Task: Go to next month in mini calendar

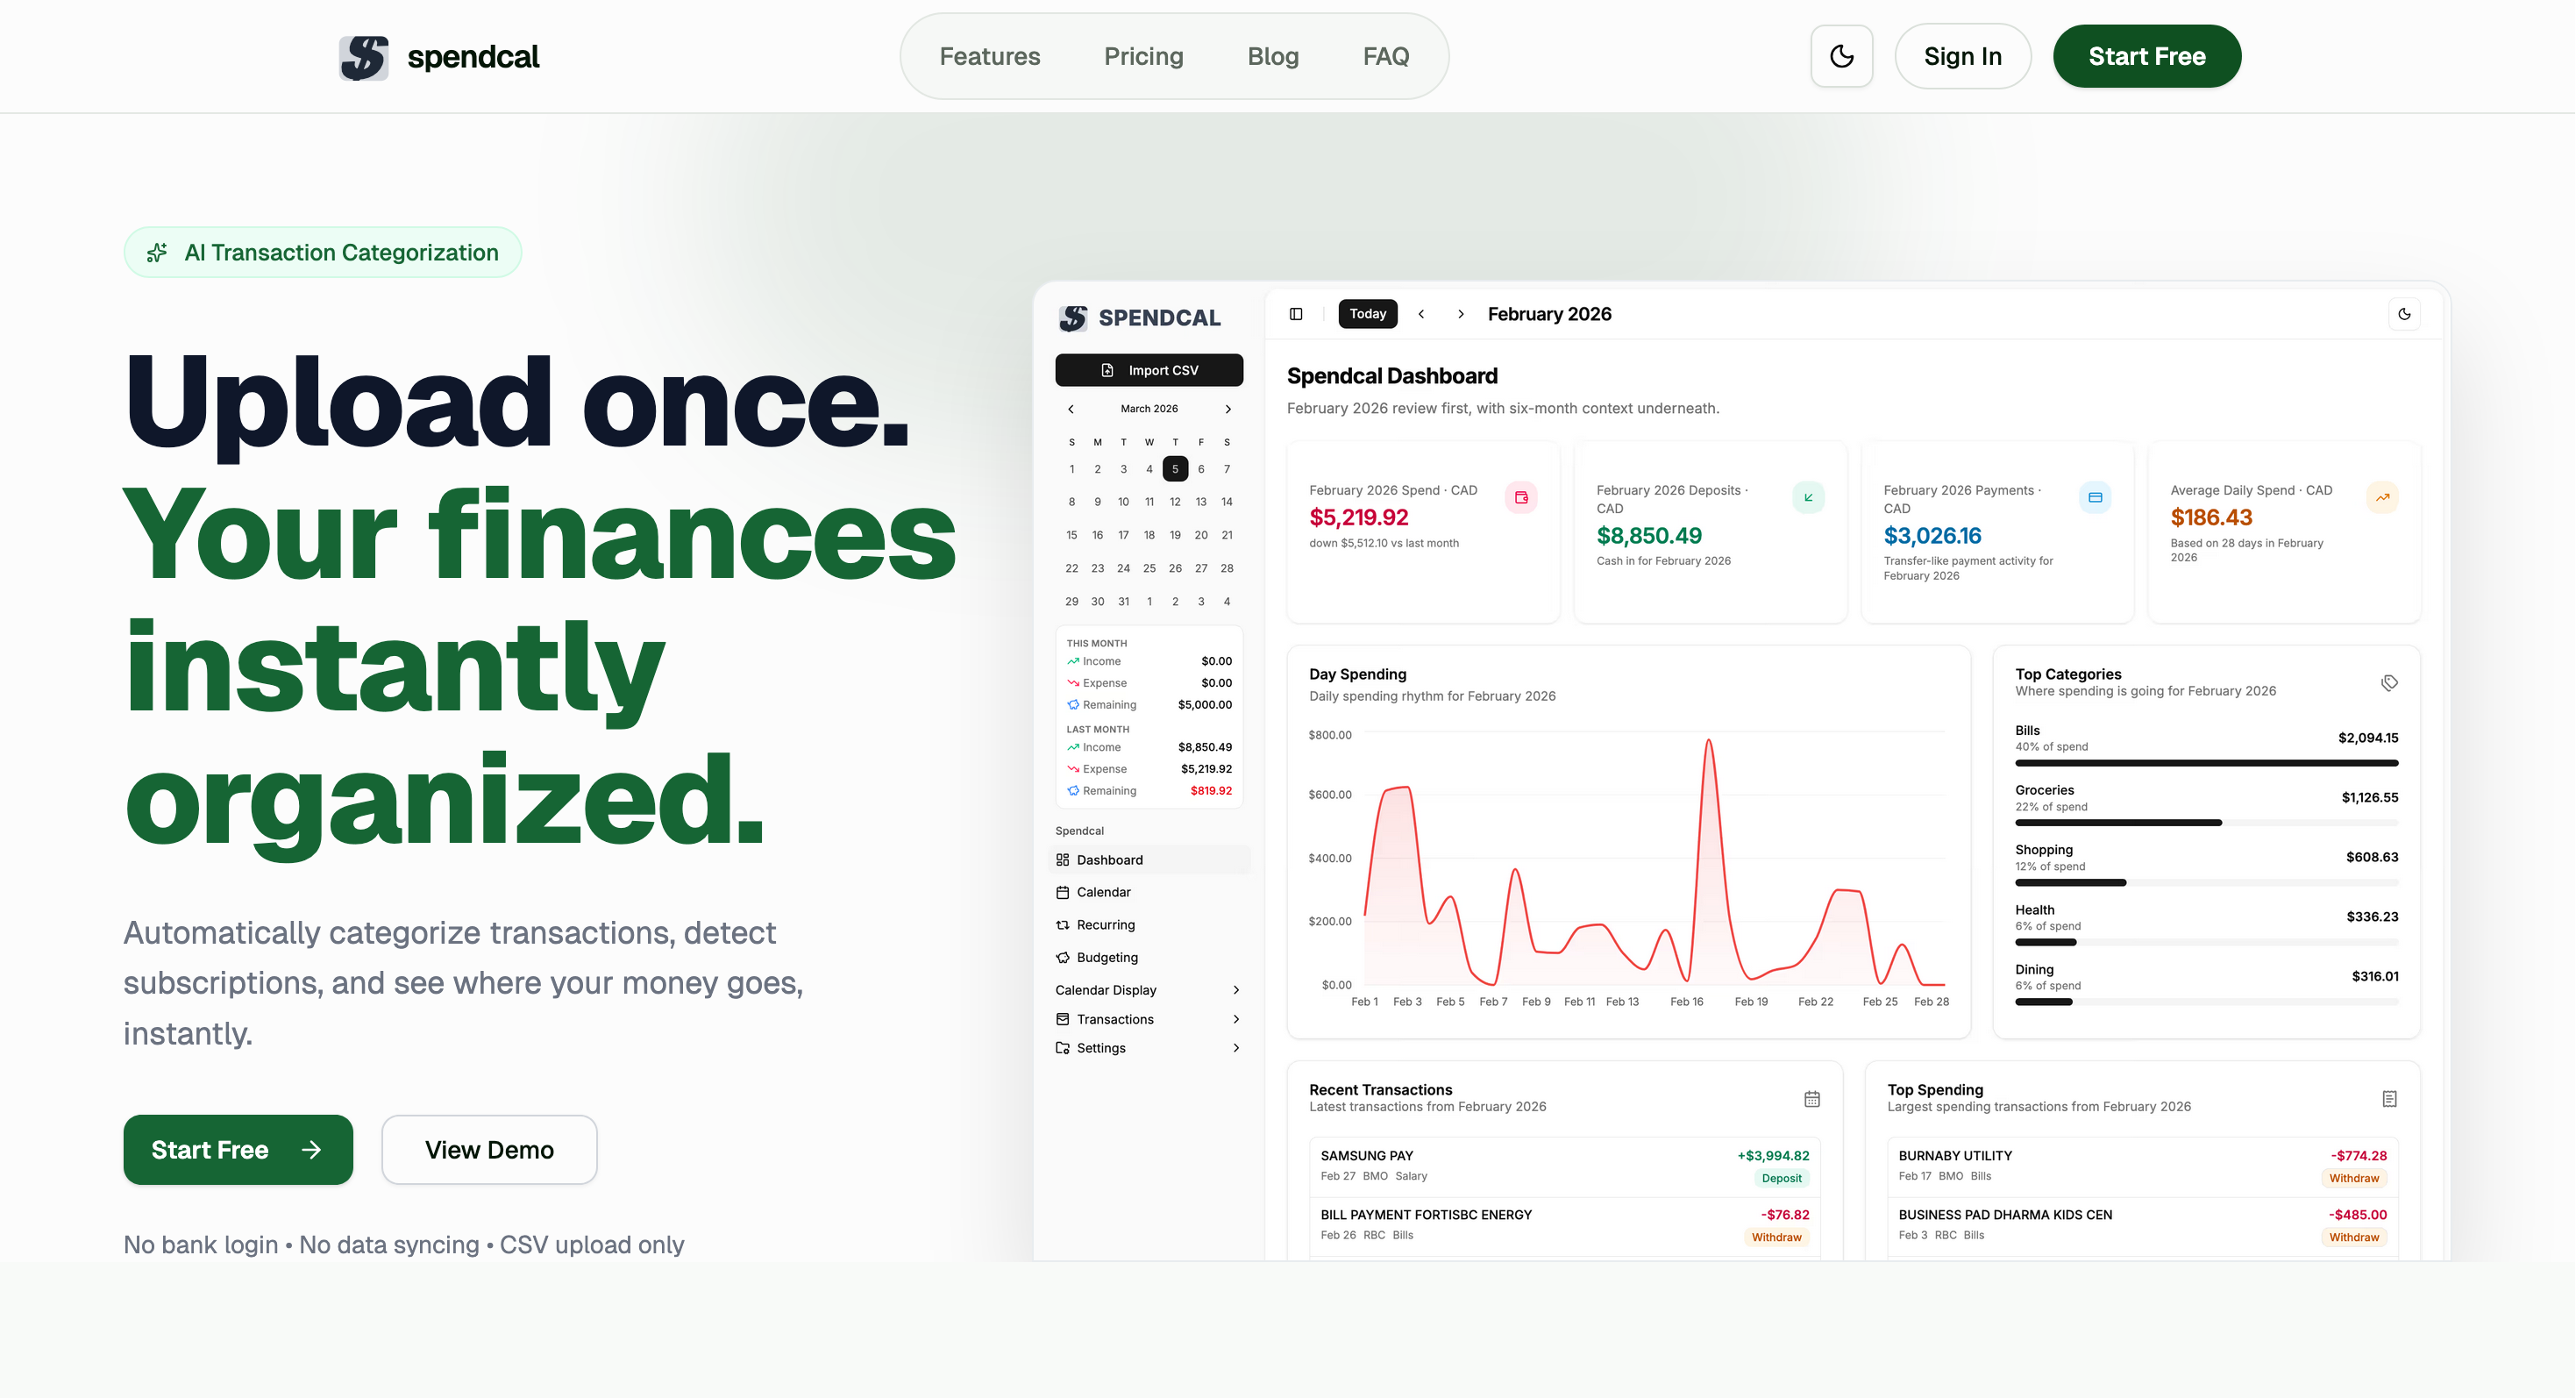Action: click(x=1228, y=409)
